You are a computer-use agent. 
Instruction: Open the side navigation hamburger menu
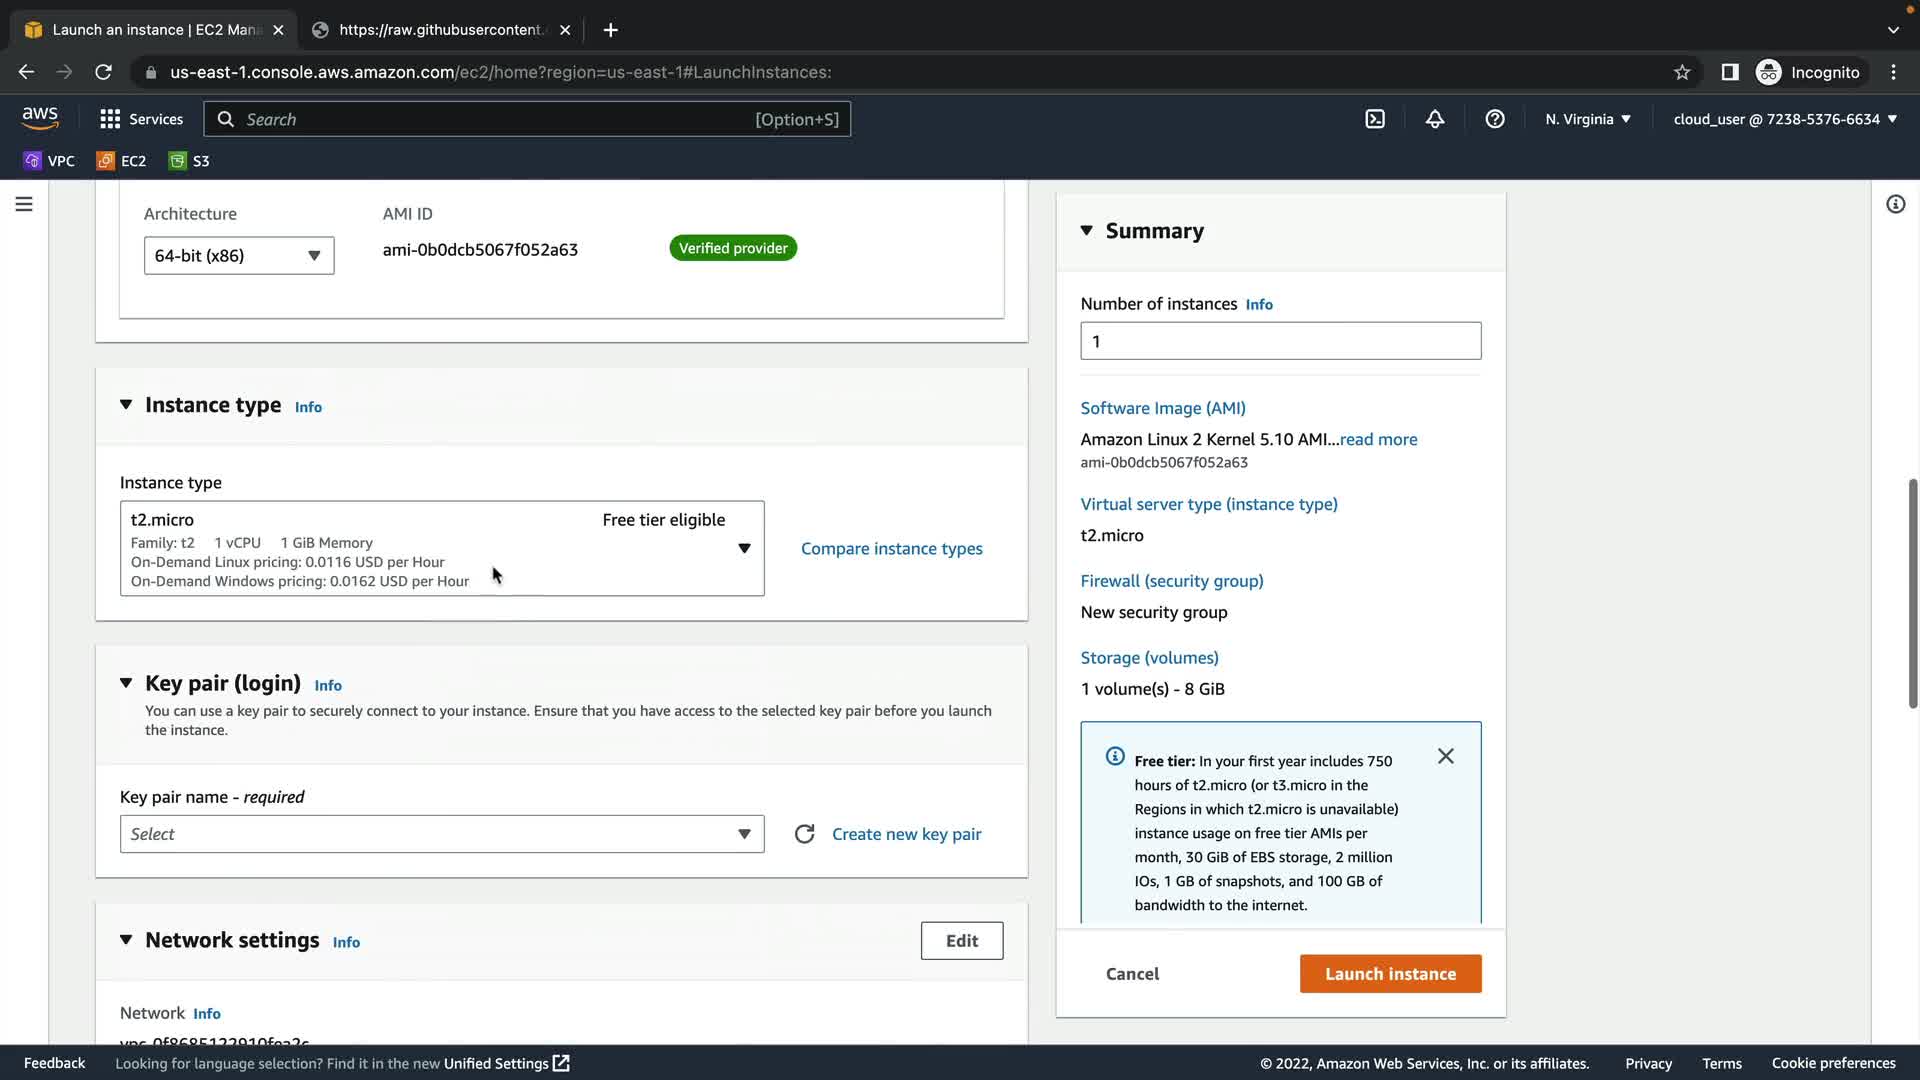(24, 204)
